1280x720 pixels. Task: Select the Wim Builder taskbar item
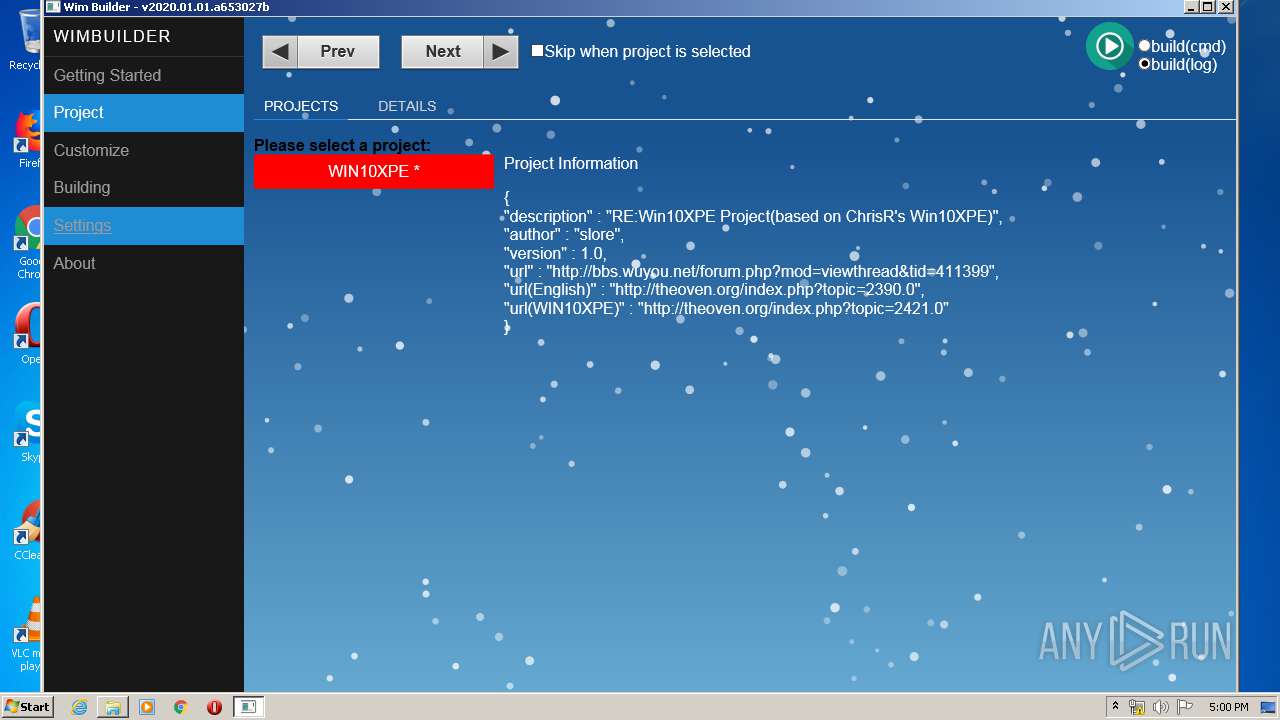(x=248, y=707)
